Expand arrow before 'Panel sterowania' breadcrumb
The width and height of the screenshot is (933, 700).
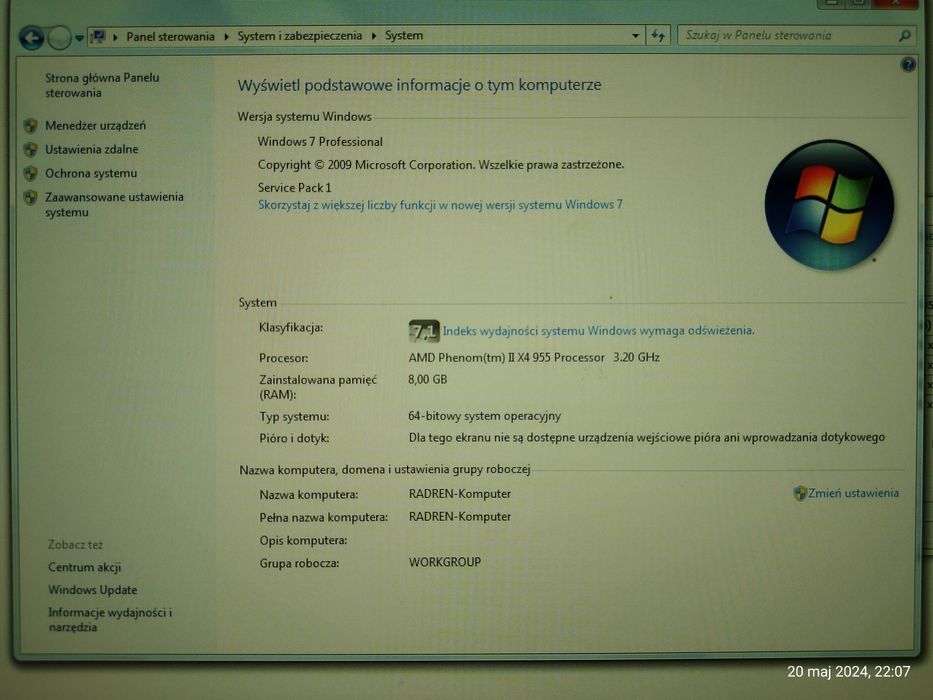point(115,37)
